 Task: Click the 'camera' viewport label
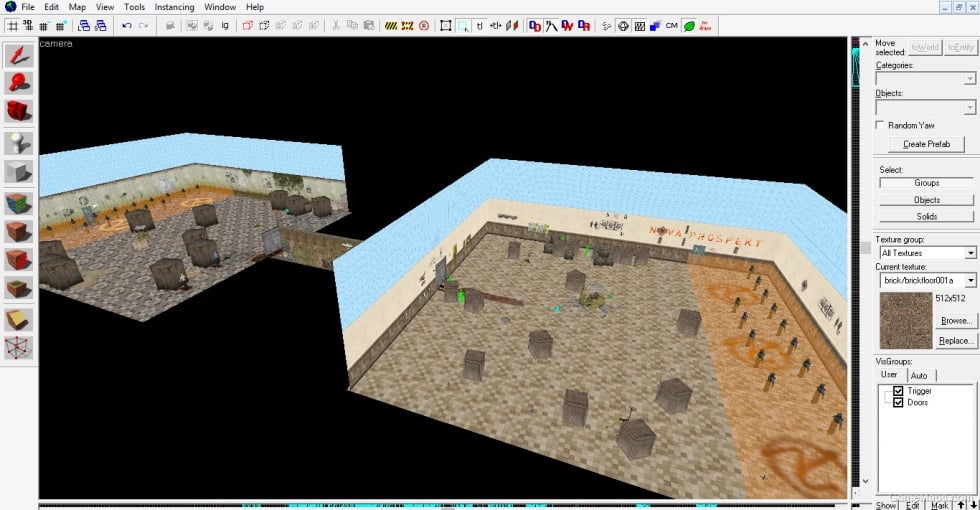coord(56,44)
